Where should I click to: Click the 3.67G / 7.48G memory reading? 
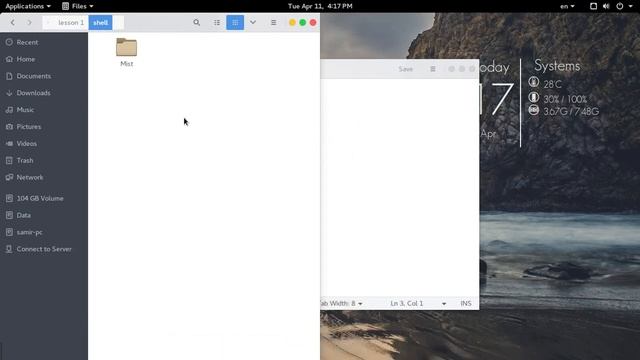[x=571, y=111]
